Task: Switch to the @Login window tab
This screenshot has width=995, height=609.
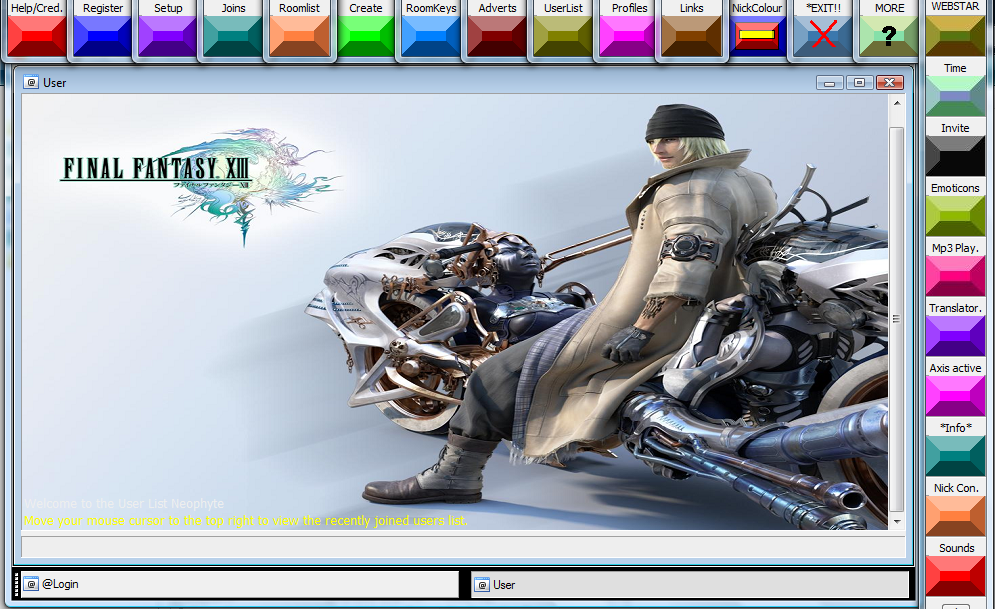Action: pyautogui.click(x=240, y=584)
